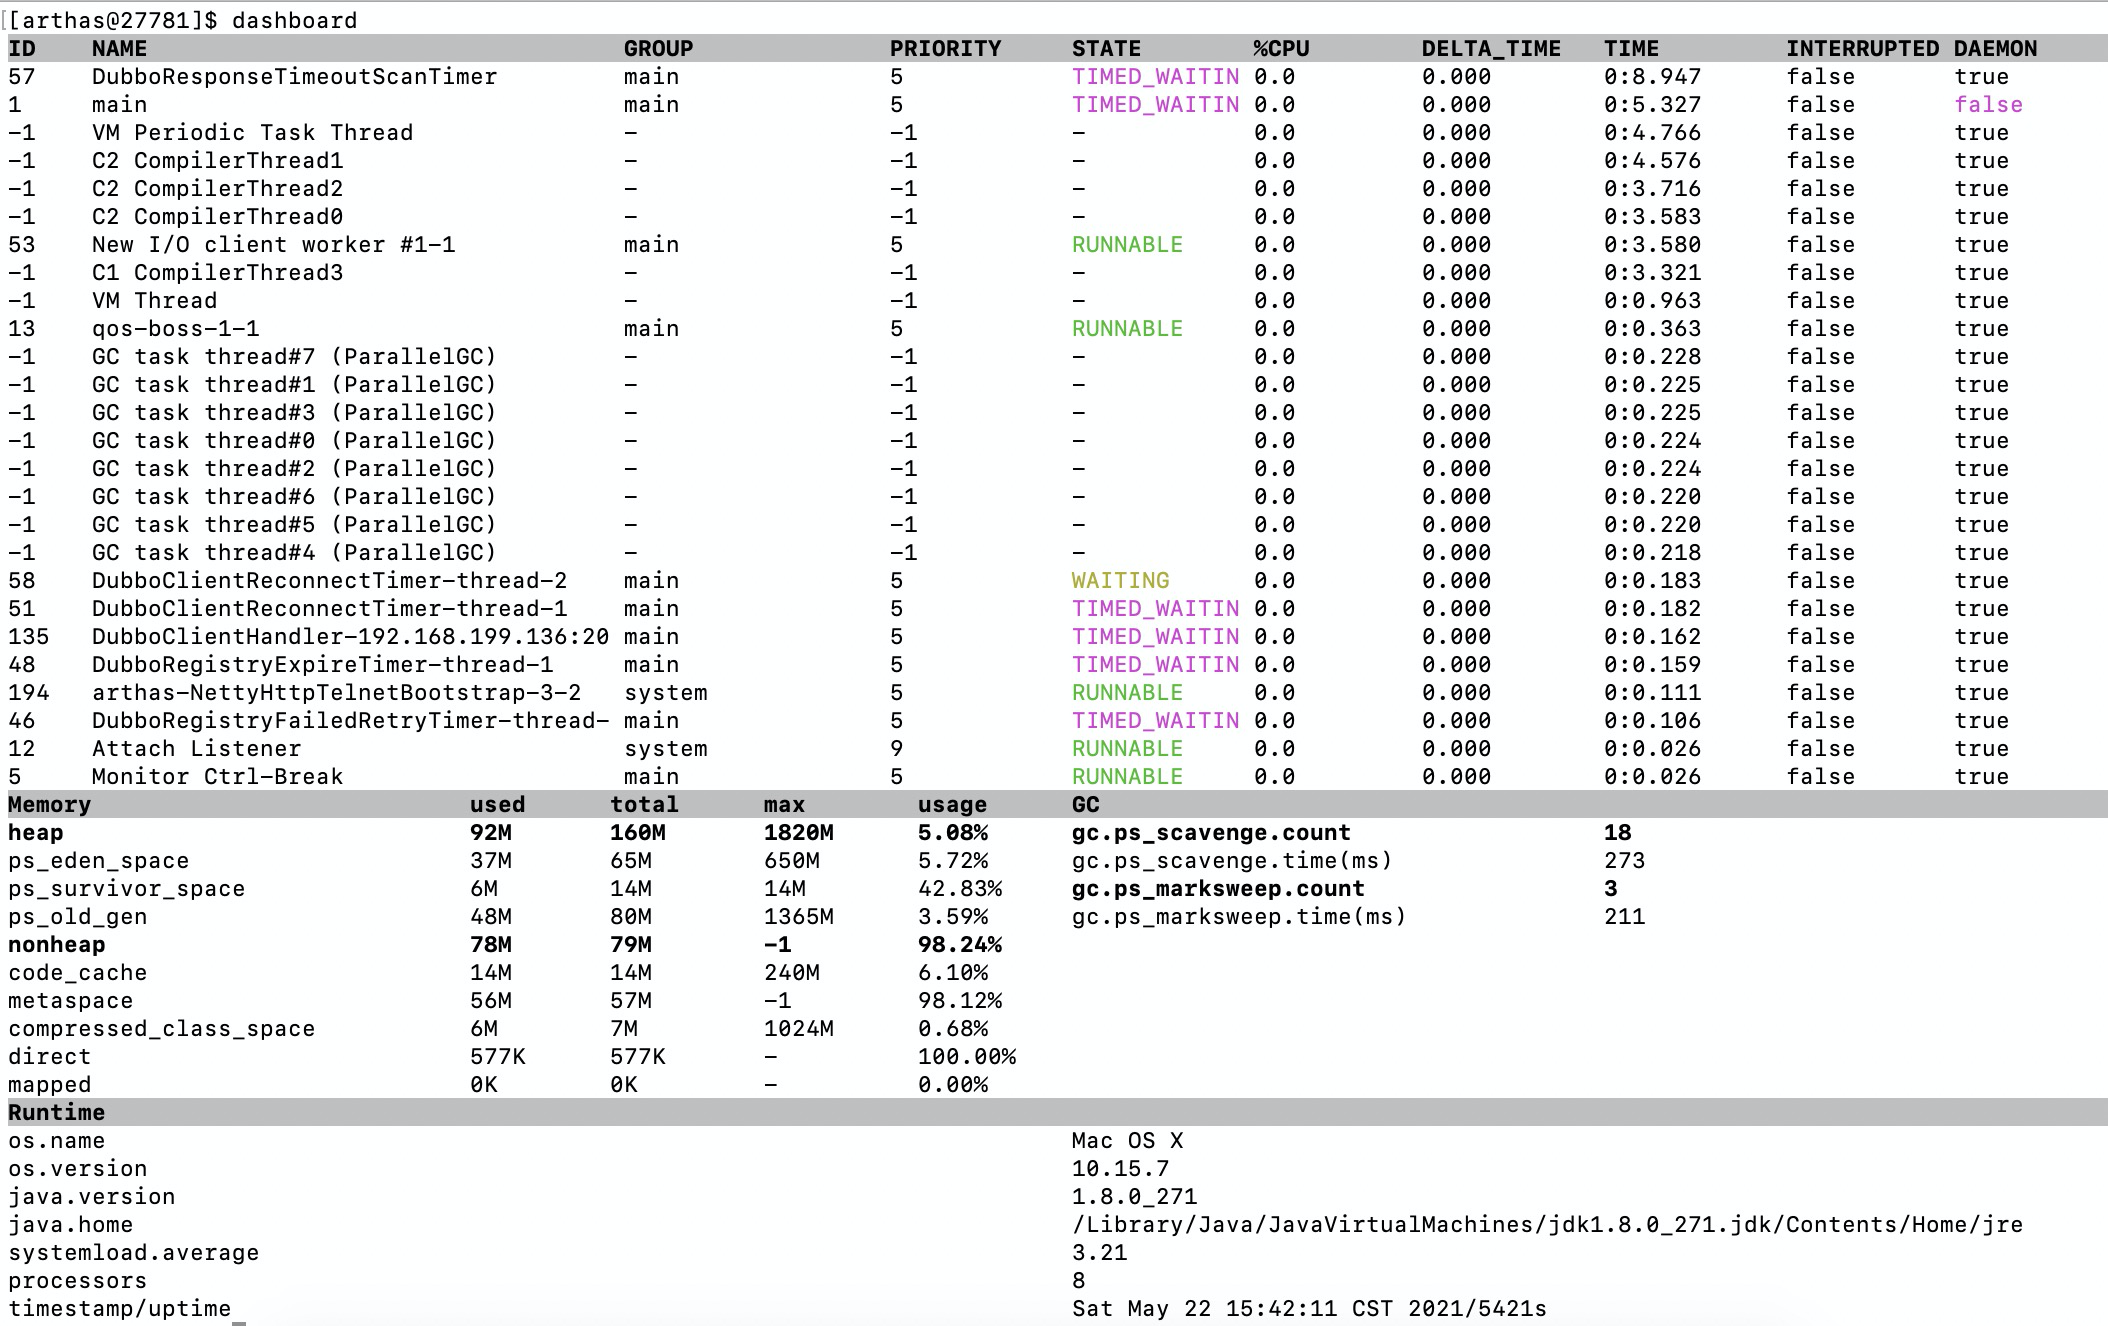Click the 'usage' column header in Memory

click(x=952, y=804)
